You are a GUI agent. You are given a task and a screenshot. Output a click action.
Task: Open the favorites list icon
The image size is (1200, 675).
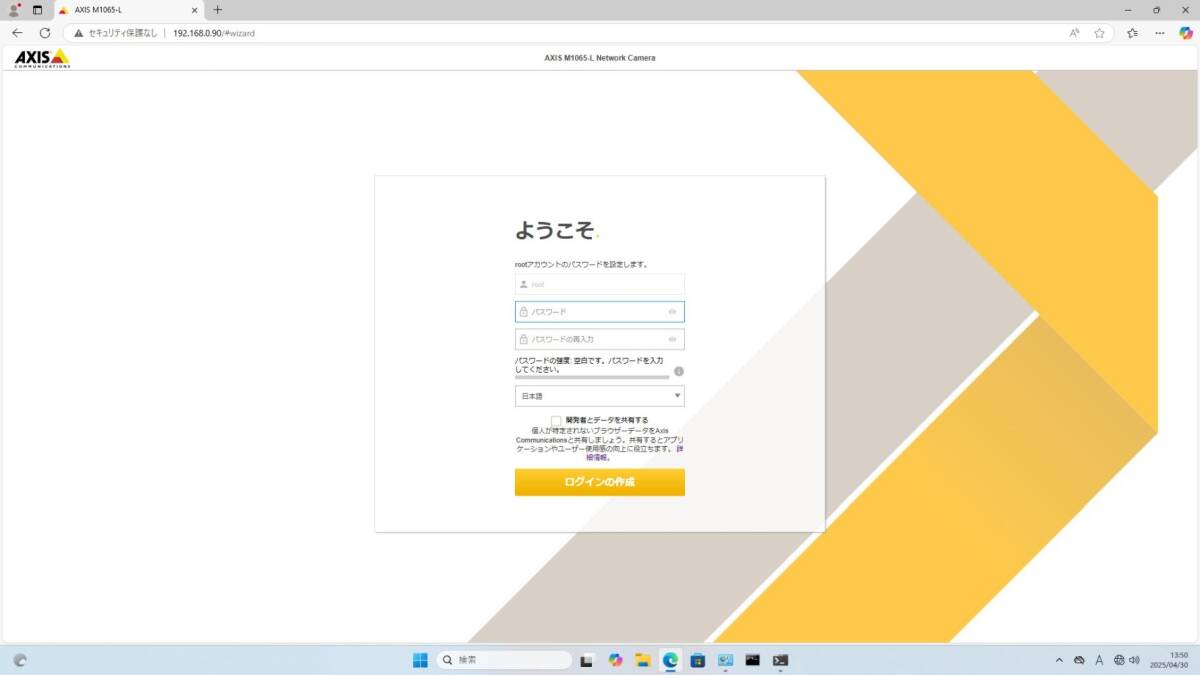[1132, 33]
